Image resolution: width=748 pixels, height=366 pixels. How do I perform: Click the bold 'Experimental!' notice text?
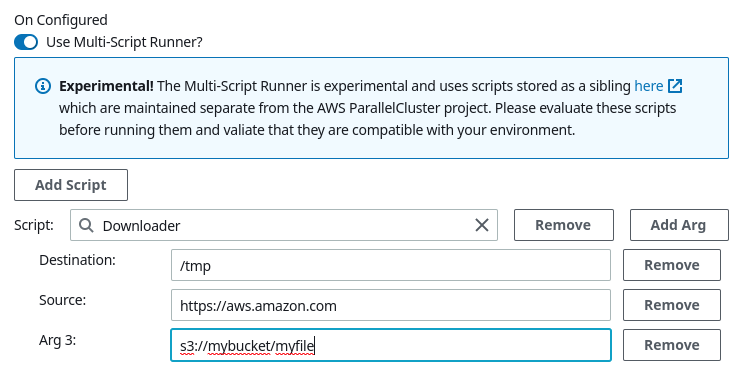coord(106,86)
